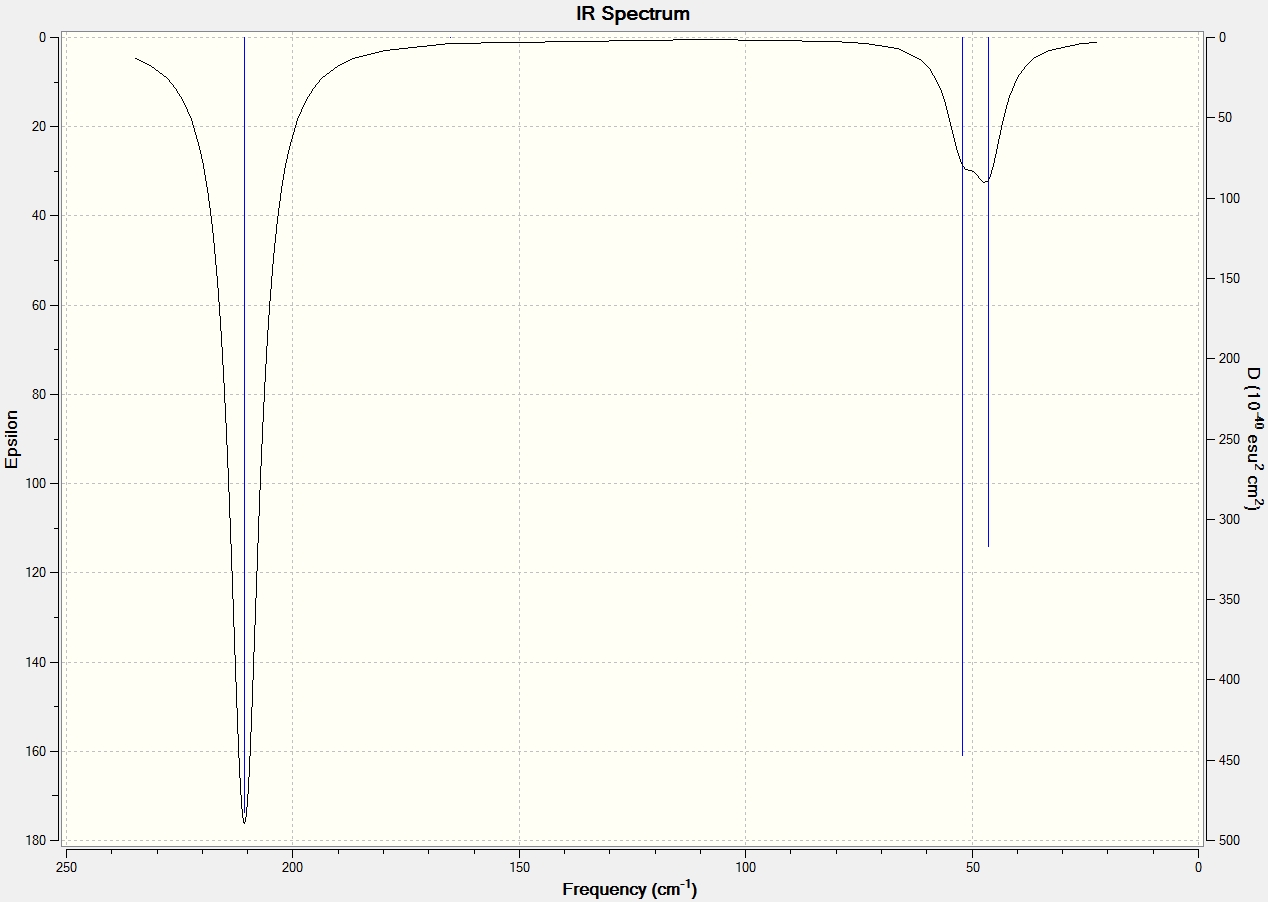Click the "Epsilon" left axis label
This screenshot has height=902, width=1268.
[12, 439]
